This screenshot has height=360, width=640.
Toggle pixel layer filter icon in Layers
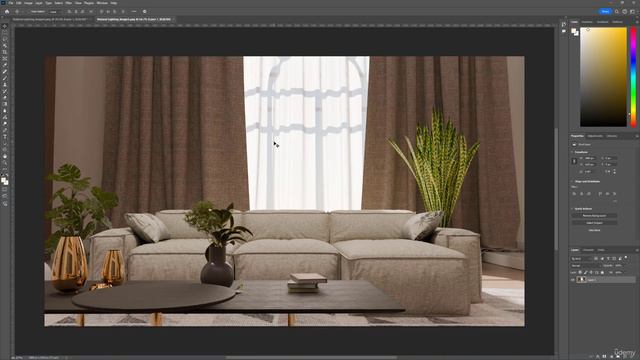pos(596,259)
